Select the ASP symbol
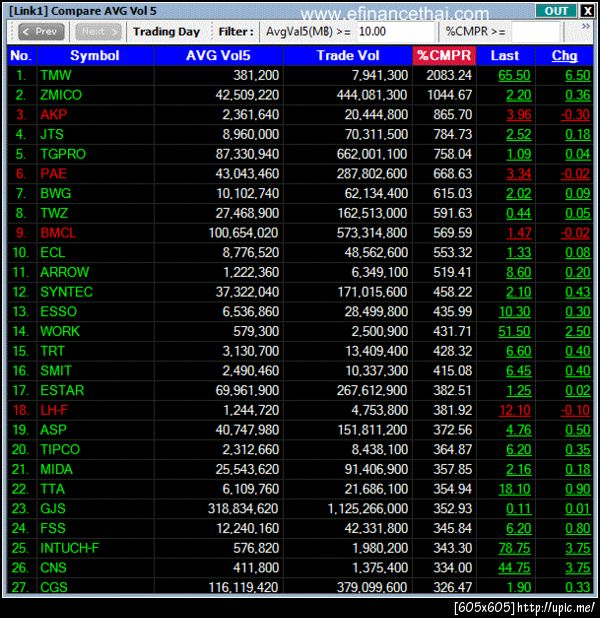Viewport: 600px width, 618px height. click(x=53, y=430)
